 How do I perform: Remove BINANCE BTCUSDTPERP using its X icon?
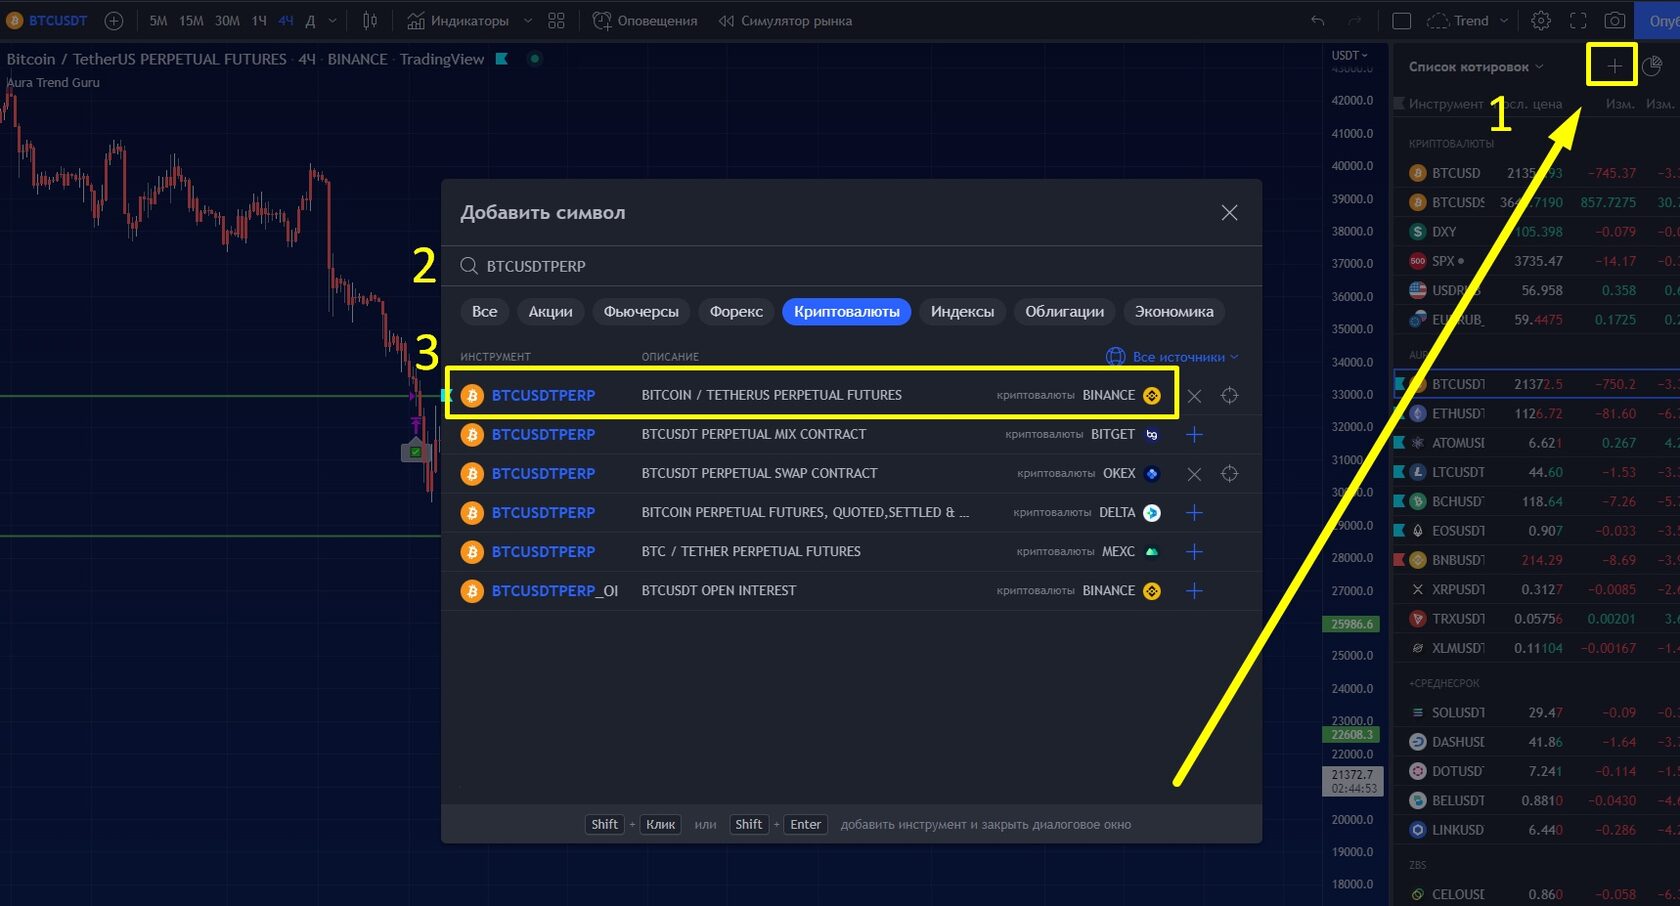point(1194,396)
